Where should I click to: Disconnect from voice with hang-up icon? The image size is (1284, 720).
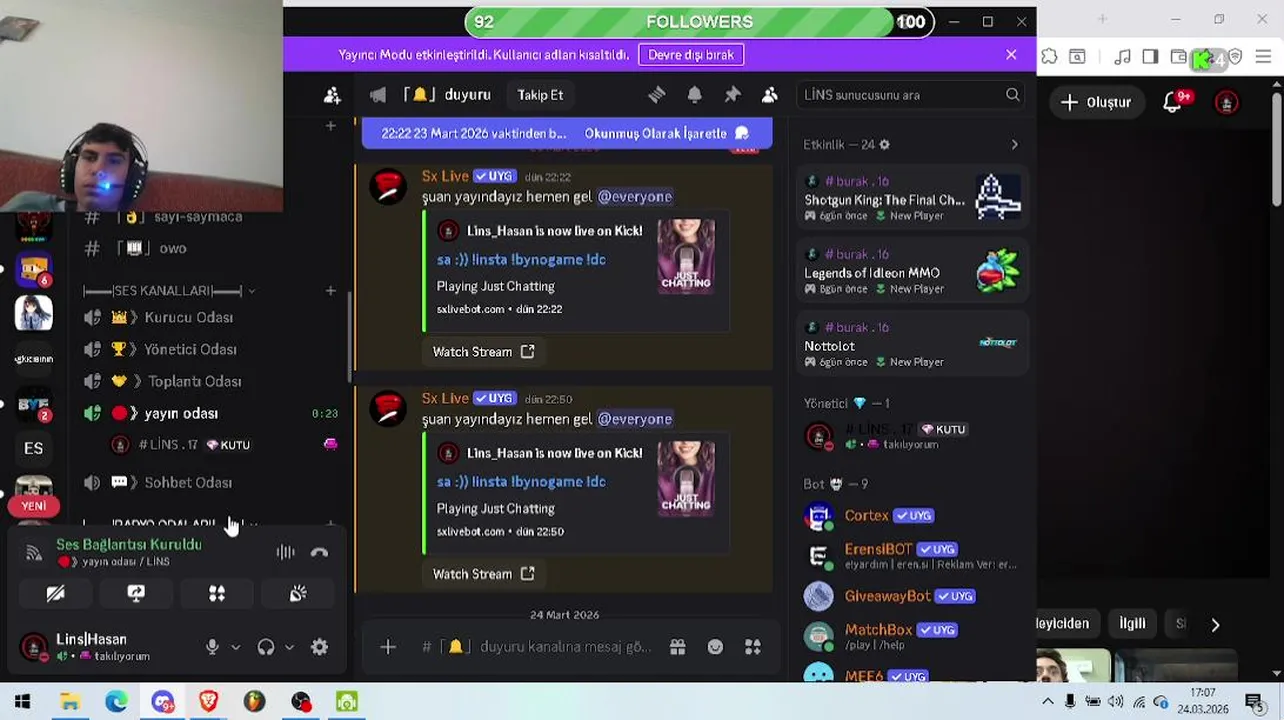click(320, 552)
